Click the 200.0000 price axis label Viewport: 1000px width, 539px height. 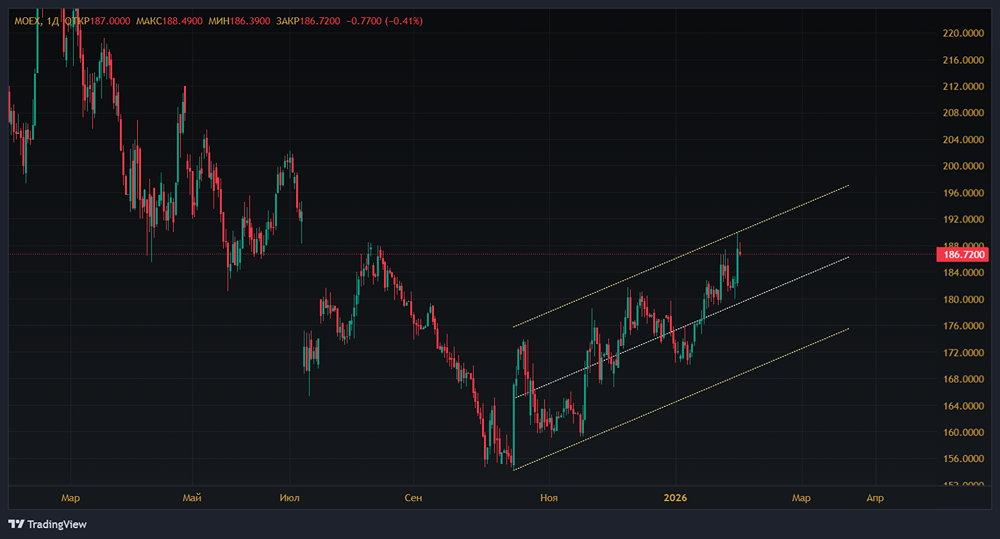963,166
